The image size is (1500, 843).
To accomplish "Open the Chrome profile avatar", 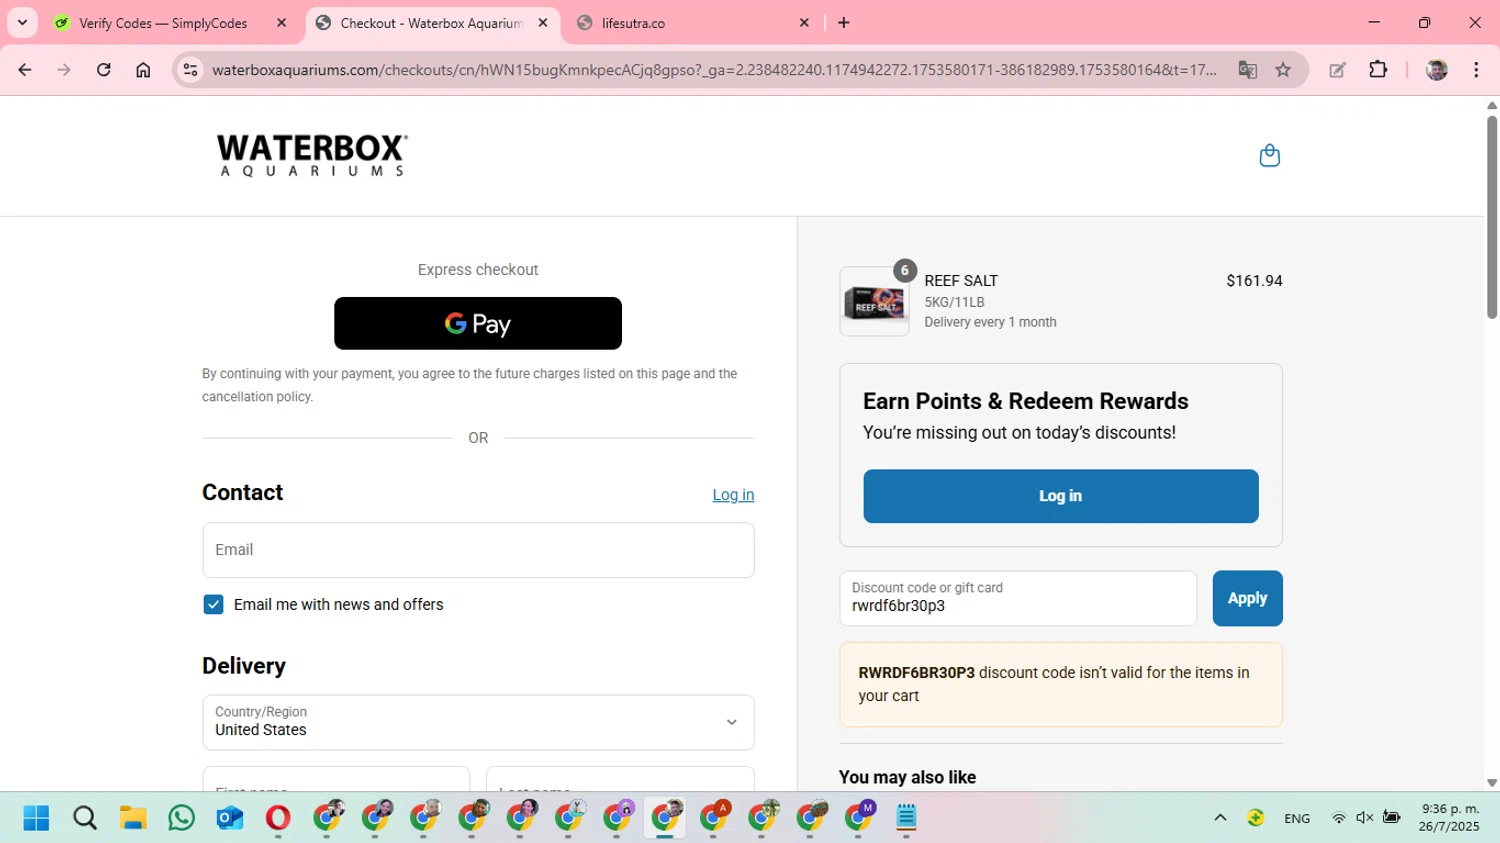I will click(x=1437, y=70).
